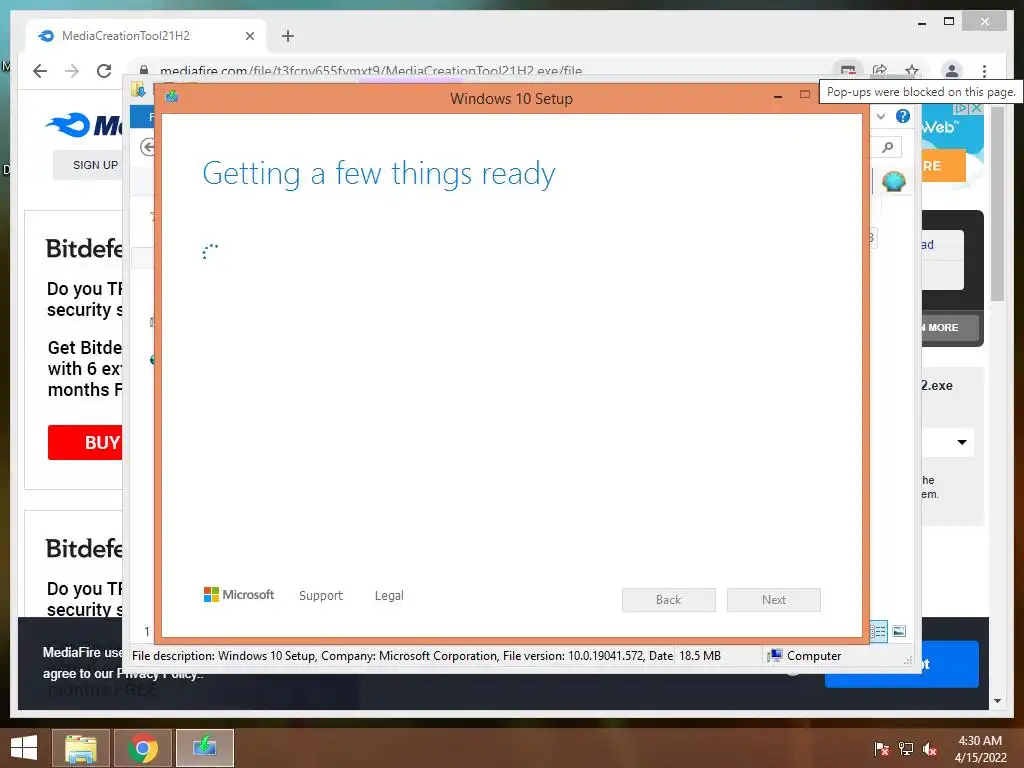Click the Next button in Setup
This screenshot has width=1024, height=768.
click(774, 600)
